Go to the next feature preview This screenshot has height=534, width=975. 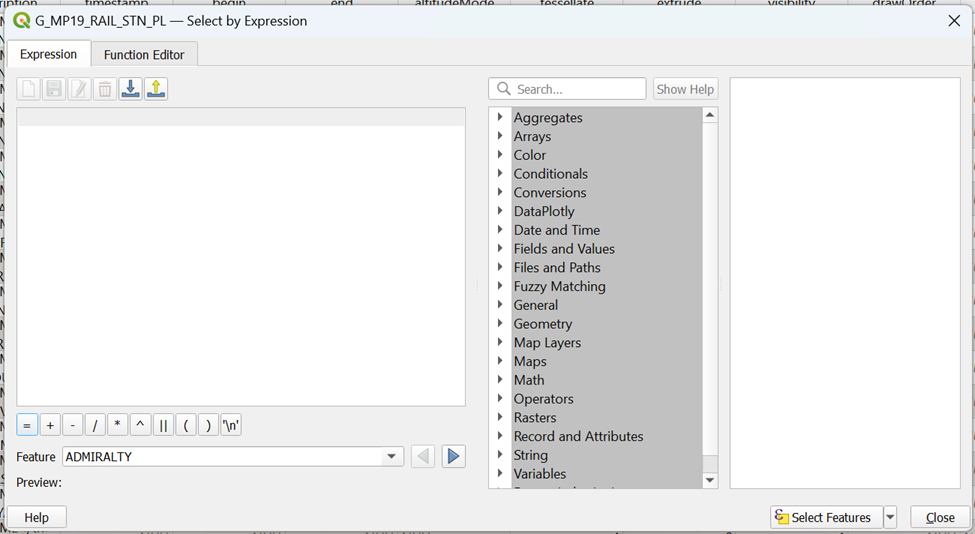453,457
